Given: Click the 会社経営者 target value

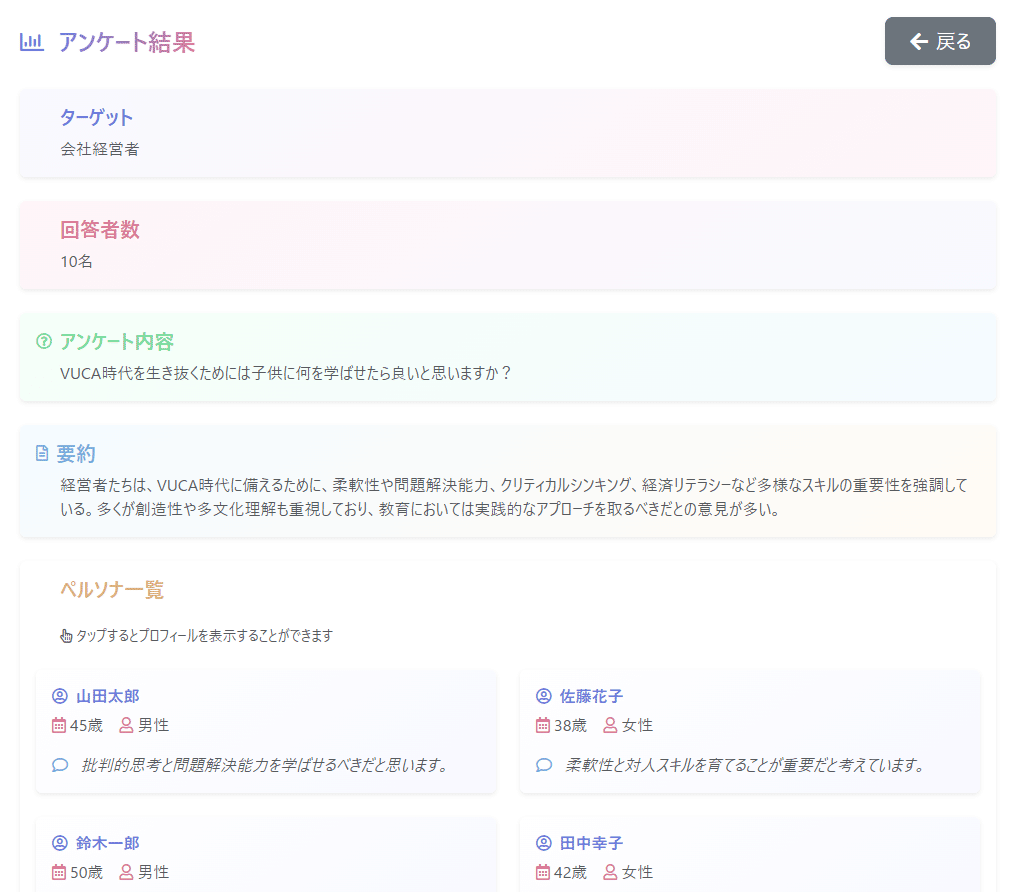Looking at the screenshot, I should tap(100, 149).
